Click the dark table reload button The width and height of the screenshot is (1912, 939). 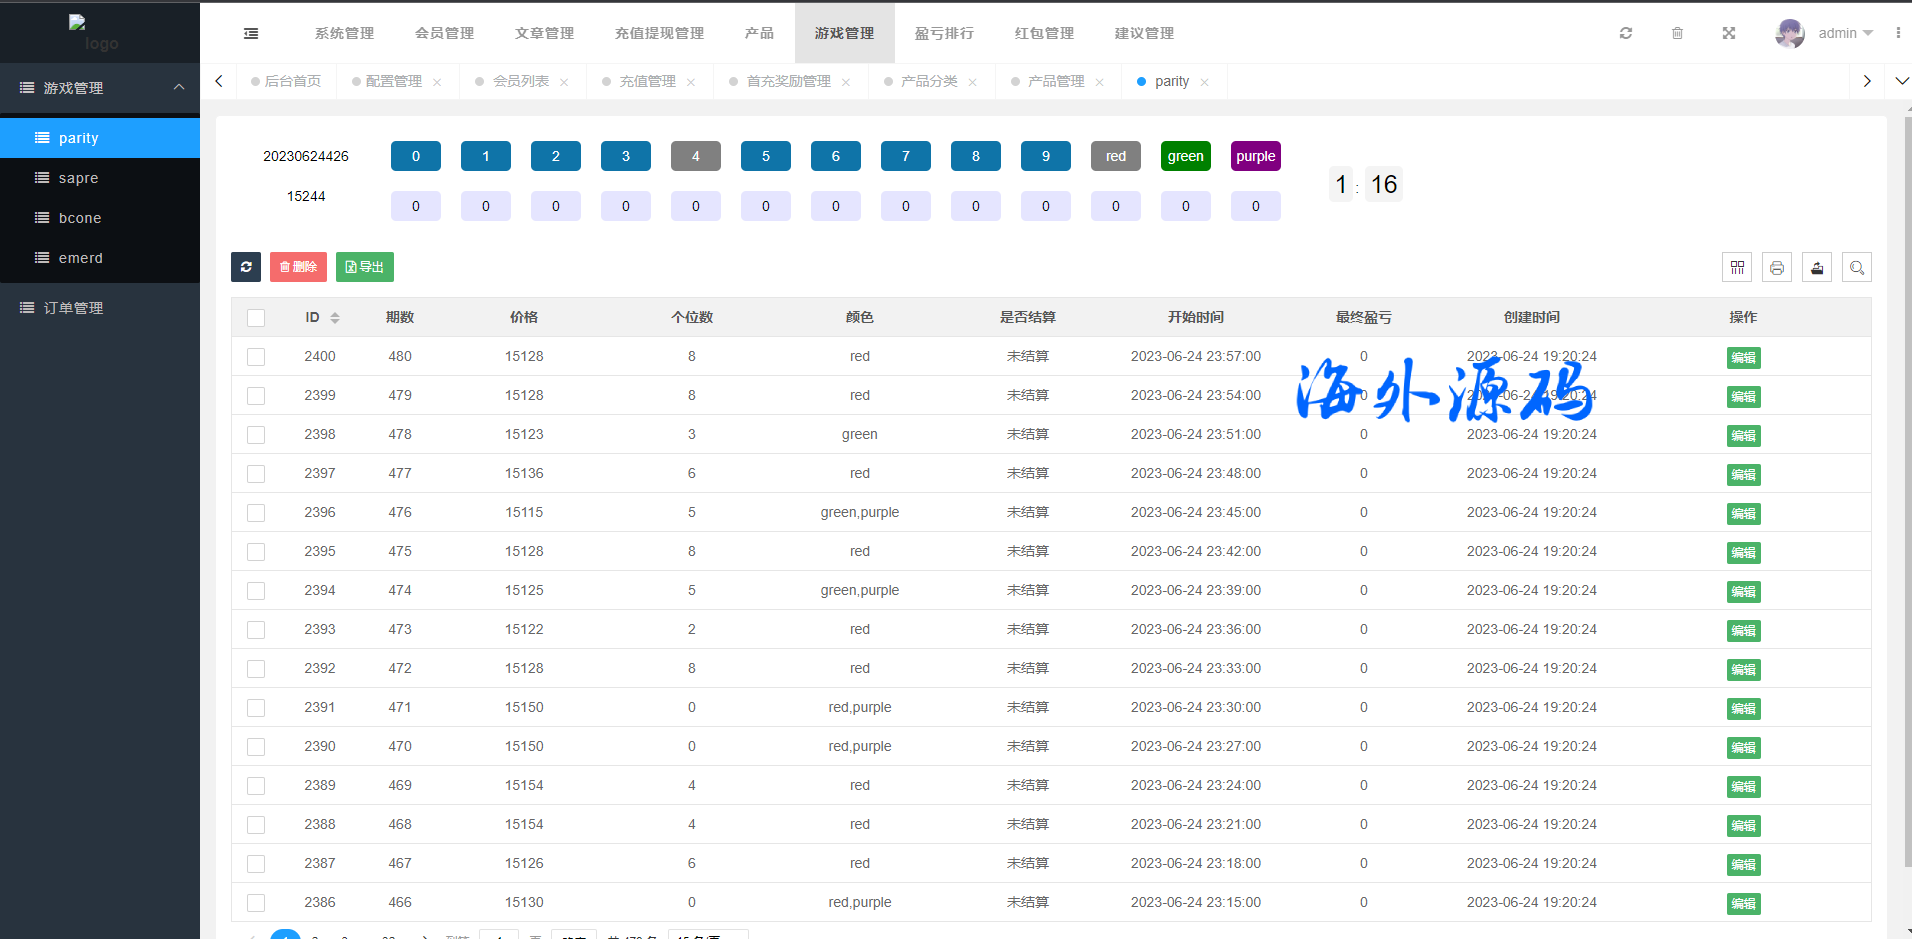246,267
